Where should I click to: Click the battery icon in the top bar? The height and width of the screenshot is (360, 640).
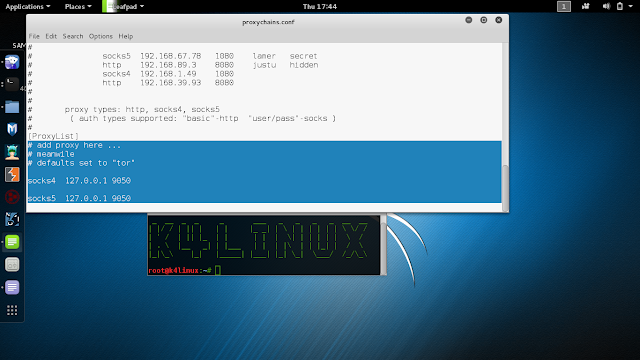click(620, 6)
